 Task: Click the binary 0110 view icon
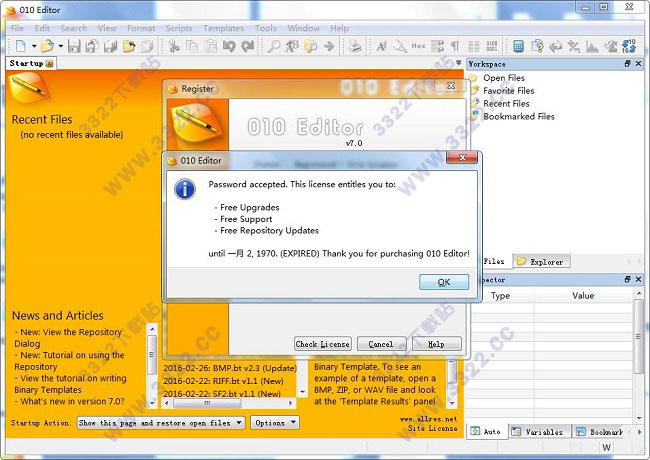(492, 46)
